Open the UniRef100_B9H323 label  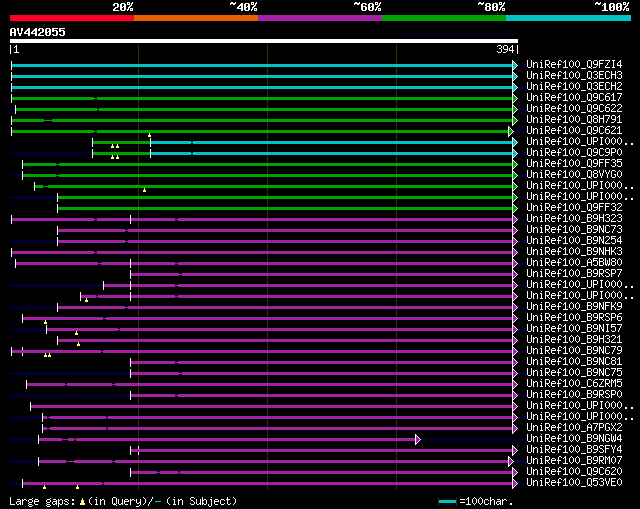pyautogui.click(x=574, y=218)
